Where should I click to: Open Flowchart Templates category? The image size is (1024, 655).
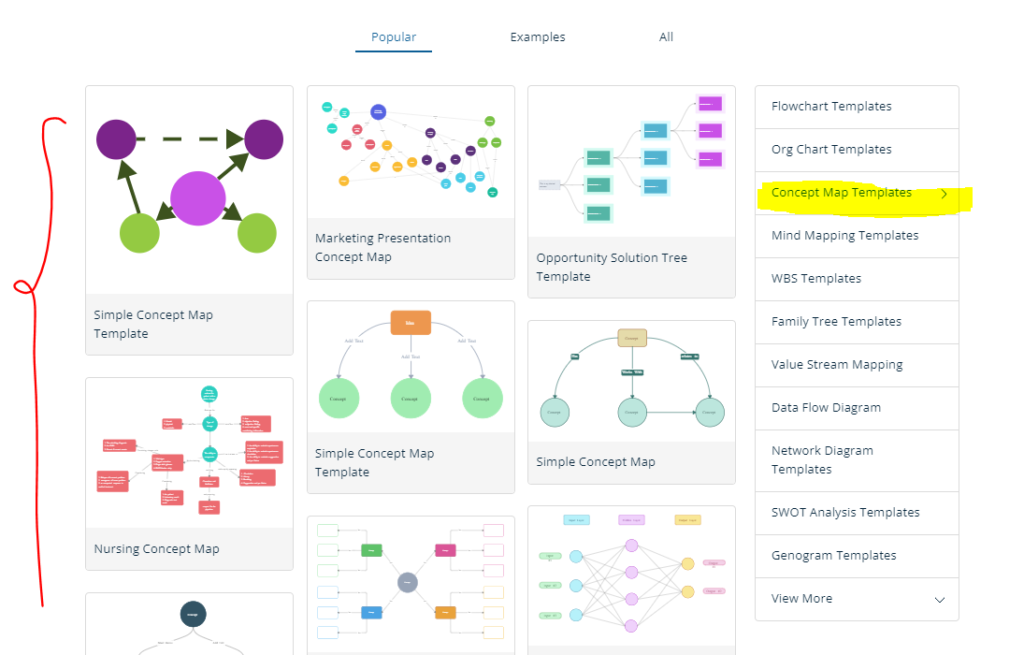831,106
